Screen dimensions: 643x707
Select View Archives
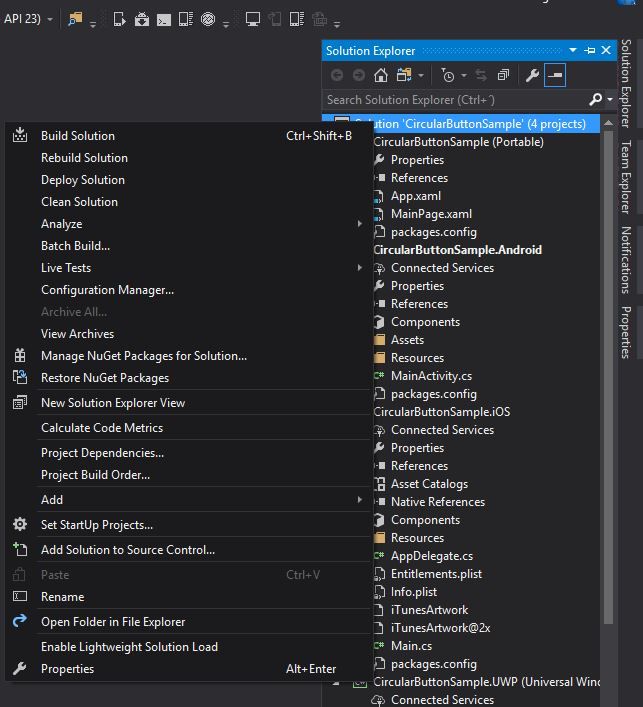click(188, 334)
